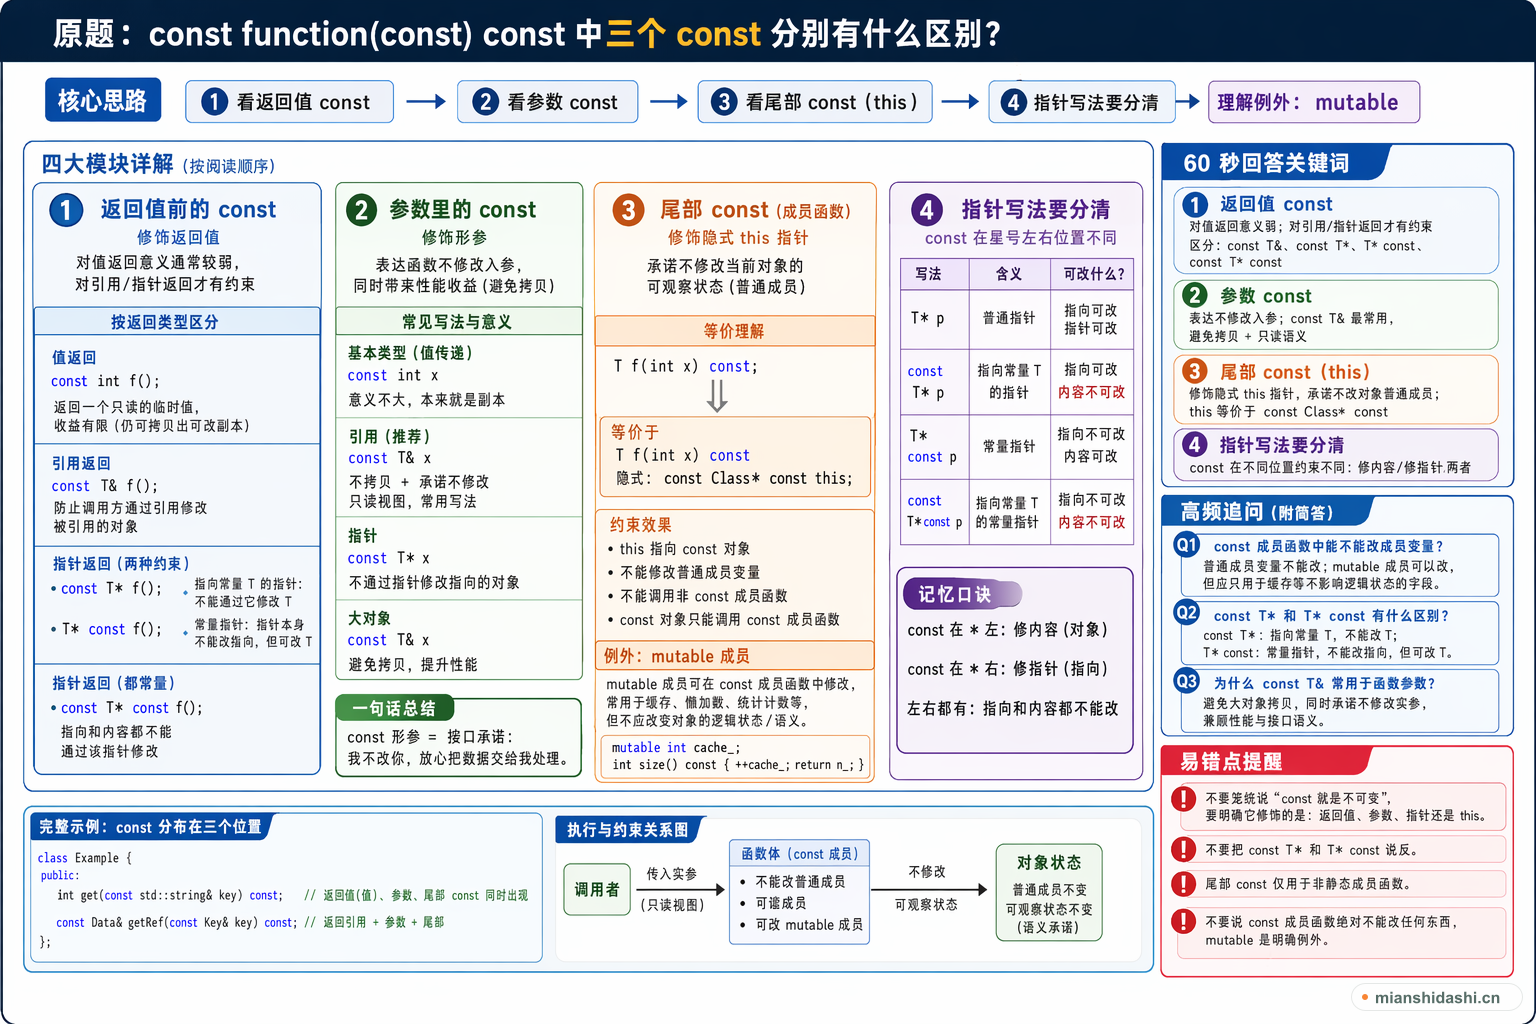Screen dimensions: 1536x1024
Task: Click the 等价理解 section bar
Action: 735,331
